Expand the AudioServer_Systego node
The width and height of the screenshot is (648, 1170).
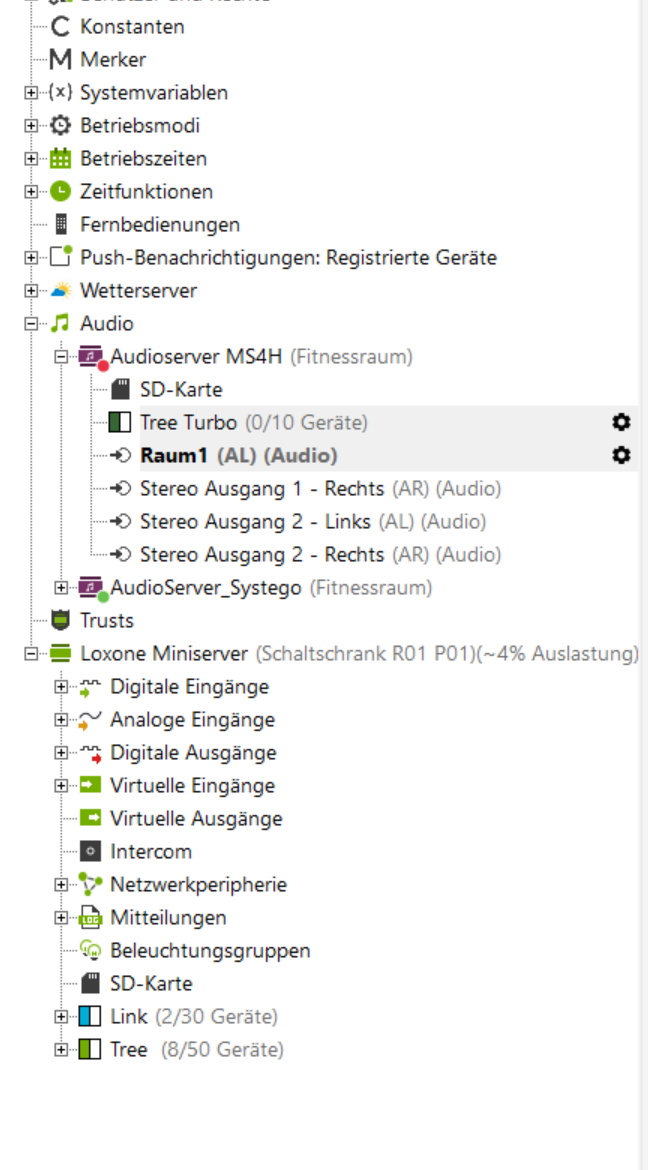pos(60,588)
